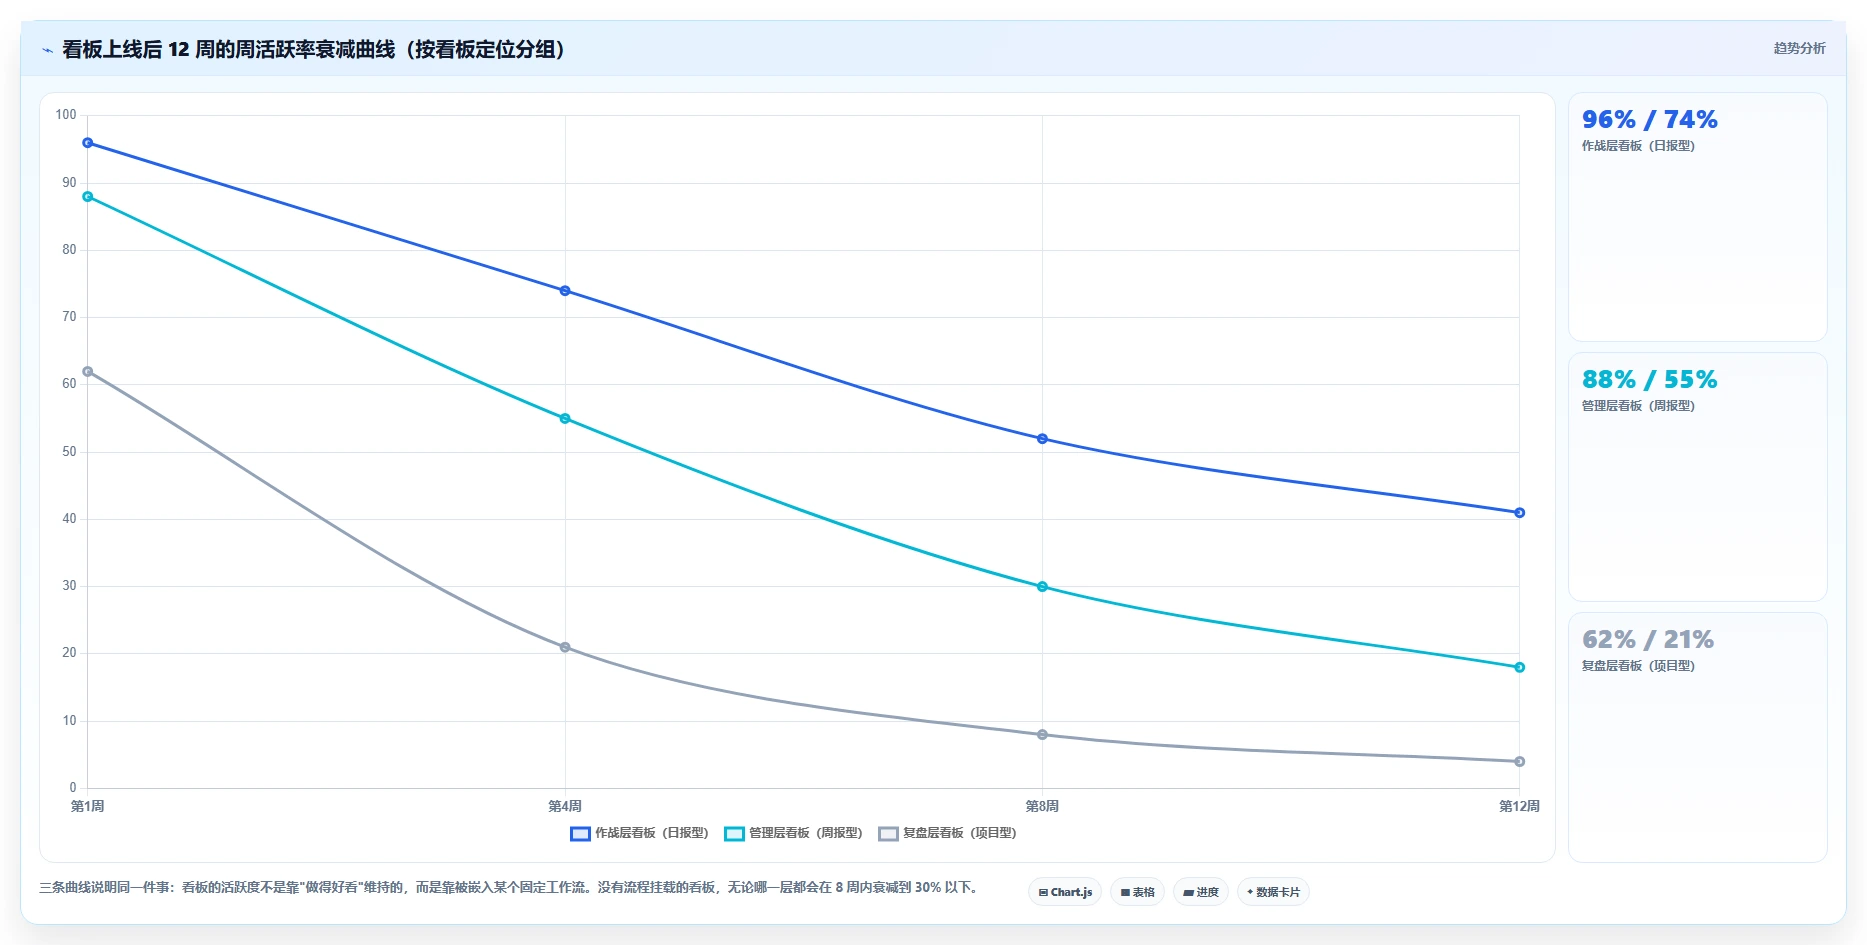Click the gray line point at 第8周

(x=1042, y=735)
